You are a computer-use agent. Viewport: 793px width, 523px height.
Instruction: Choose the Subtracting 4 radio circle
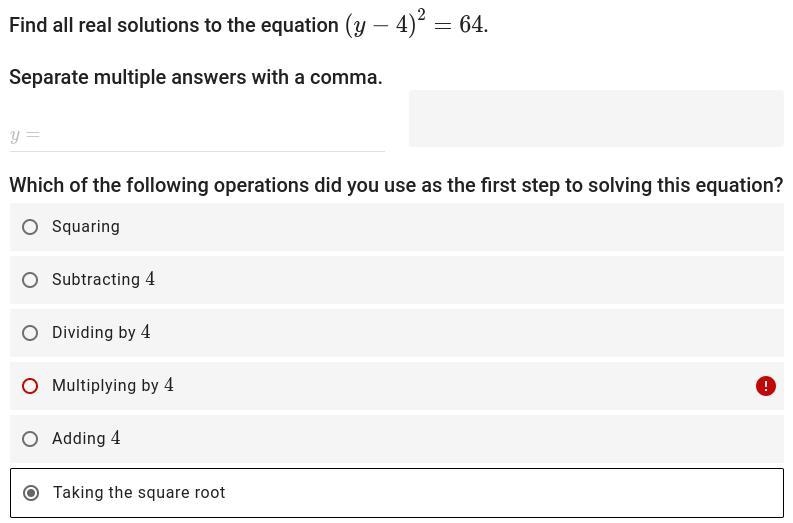(30, 280)
